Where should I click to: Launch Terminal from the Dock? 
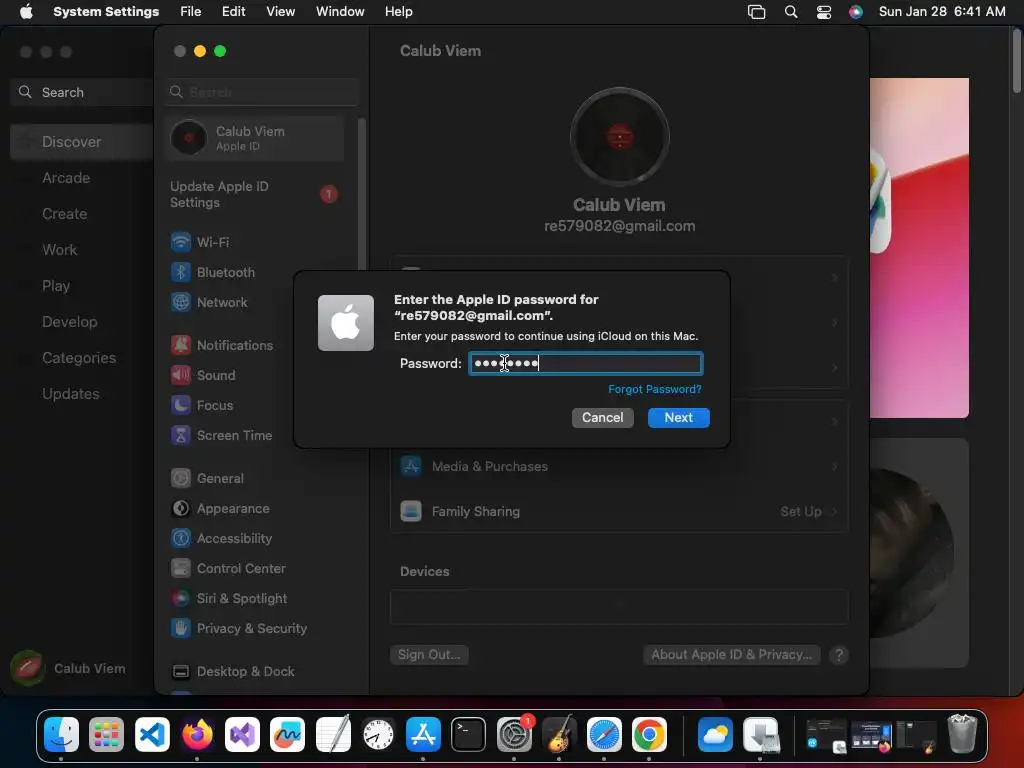tap(469, 734)
